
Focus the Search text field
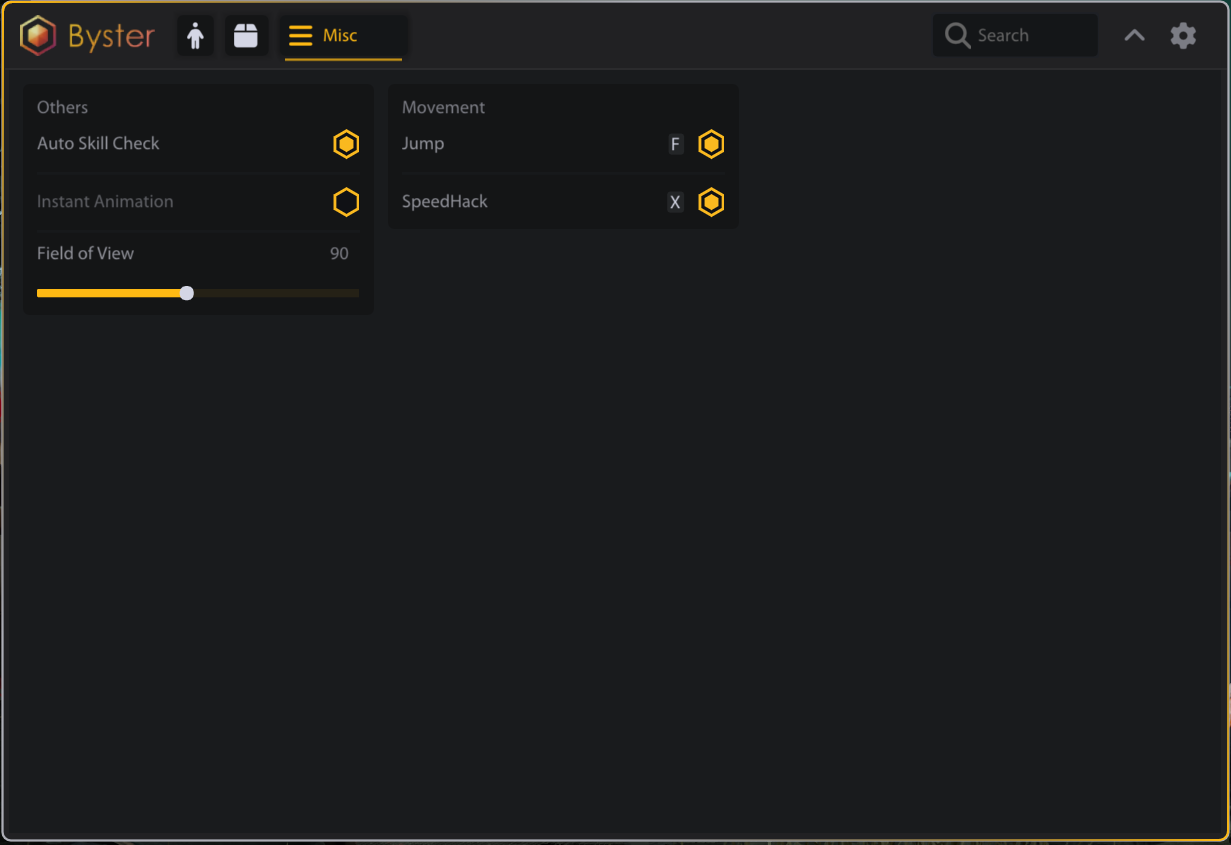pyautogui.click(x=1030, y=36)
